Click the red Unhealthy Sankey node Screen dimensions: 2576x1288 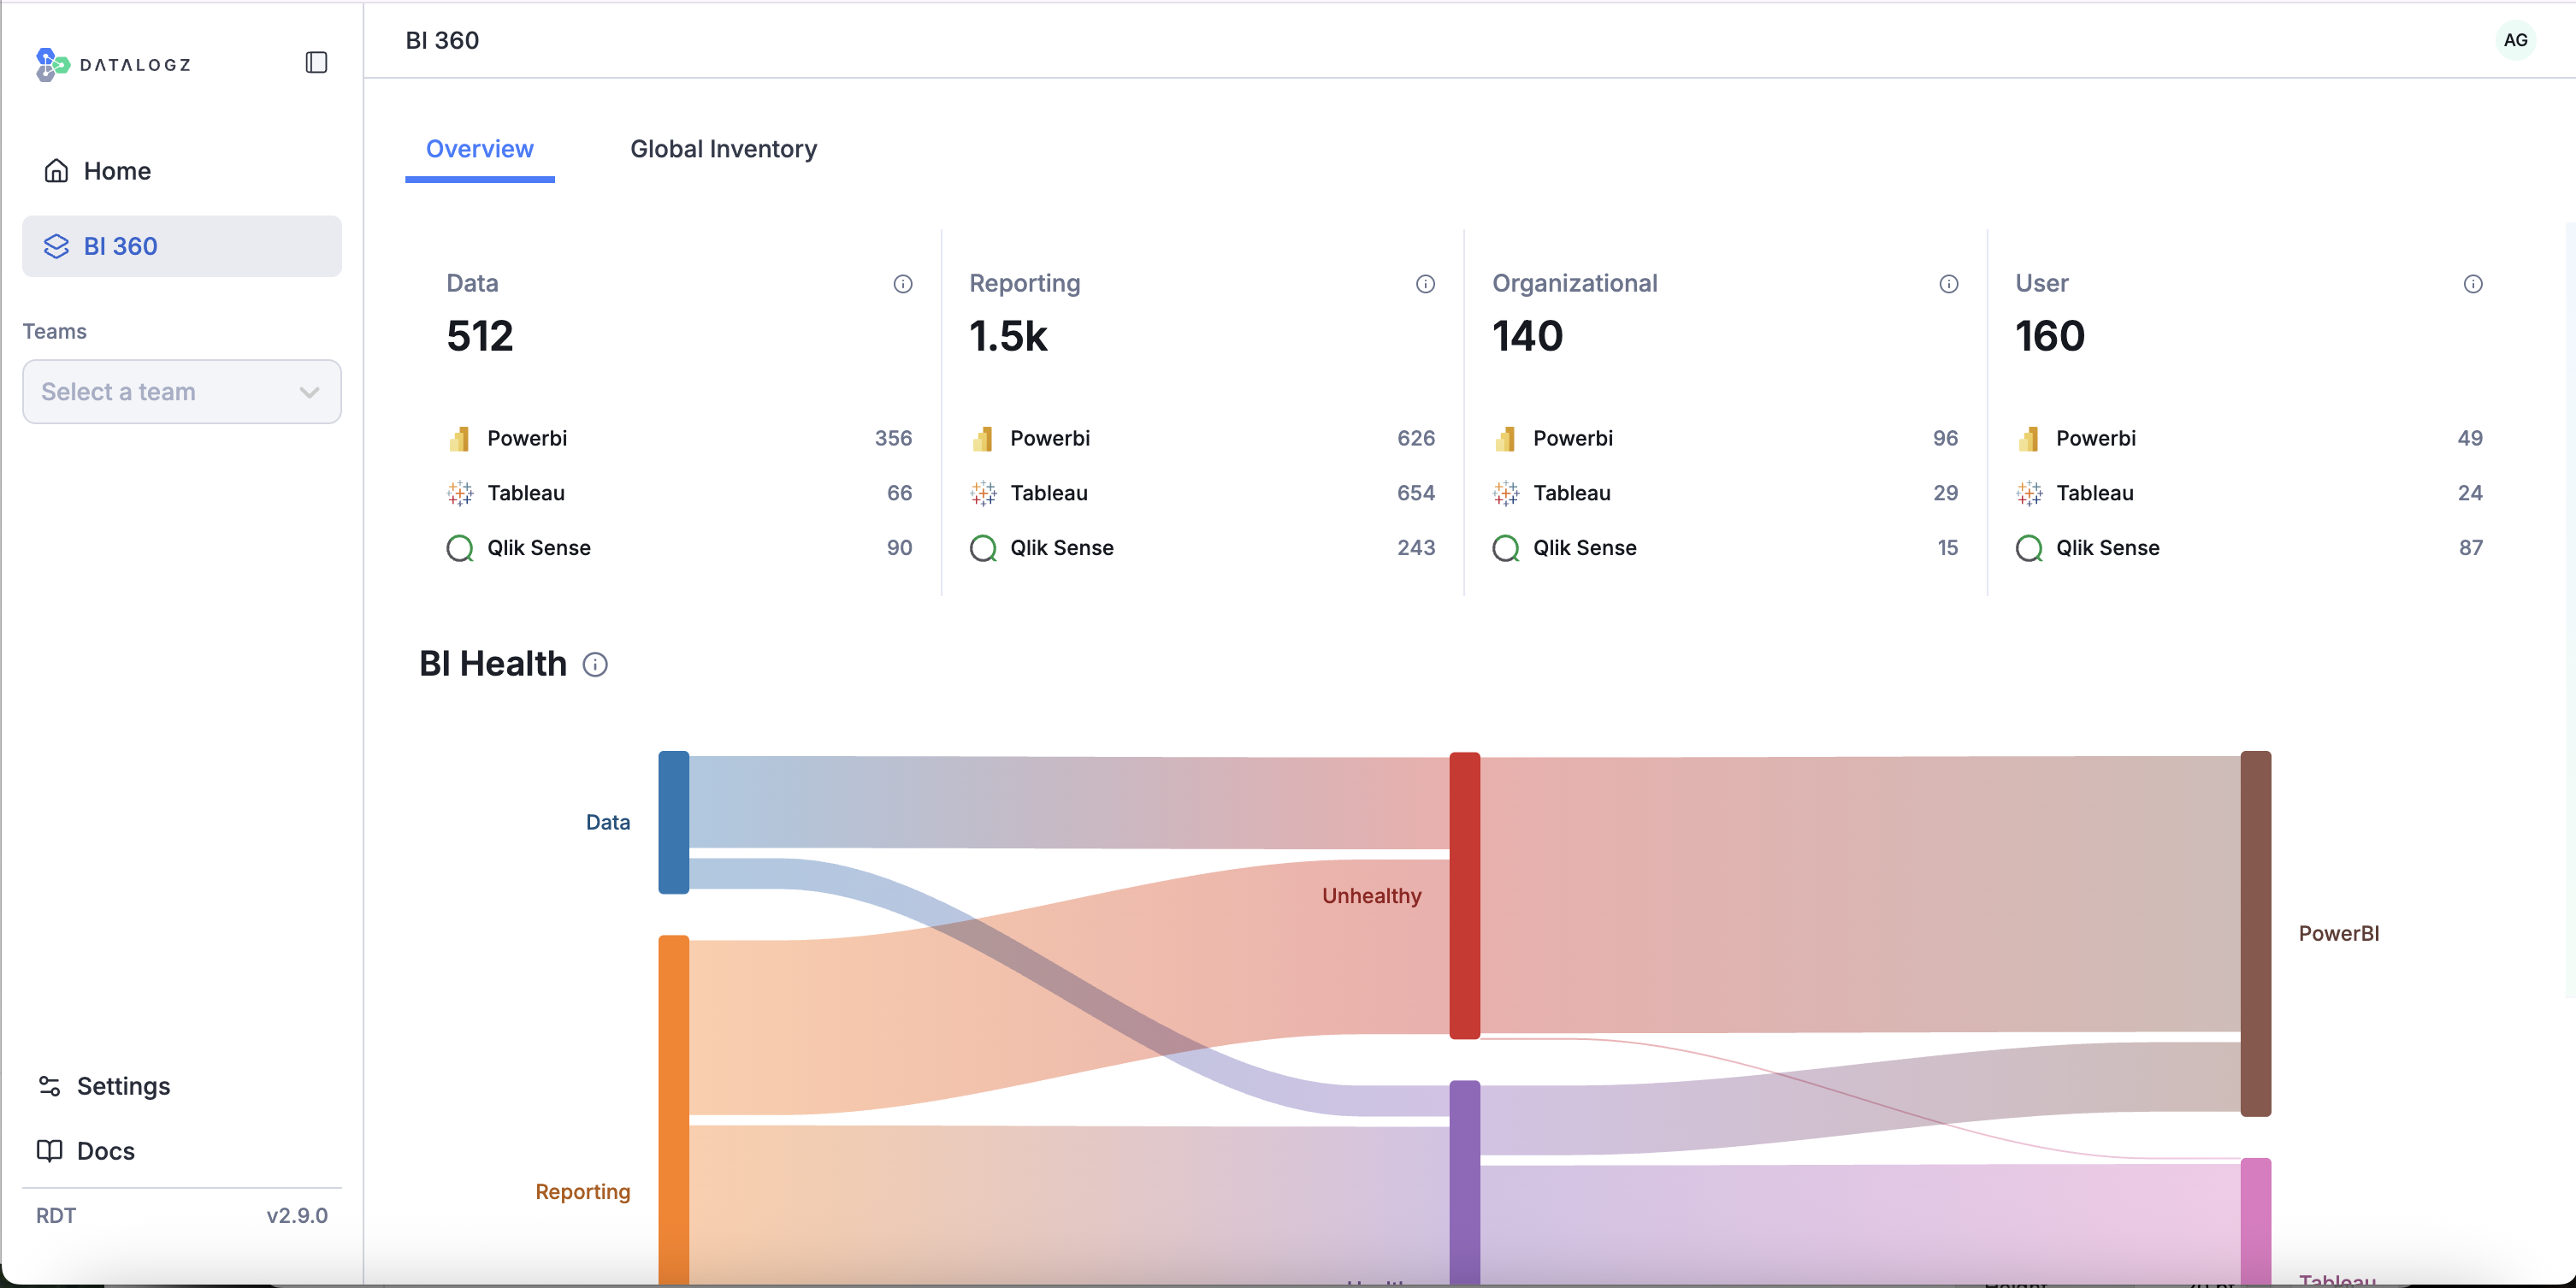pyautogui.click(x=1464, y=895)
